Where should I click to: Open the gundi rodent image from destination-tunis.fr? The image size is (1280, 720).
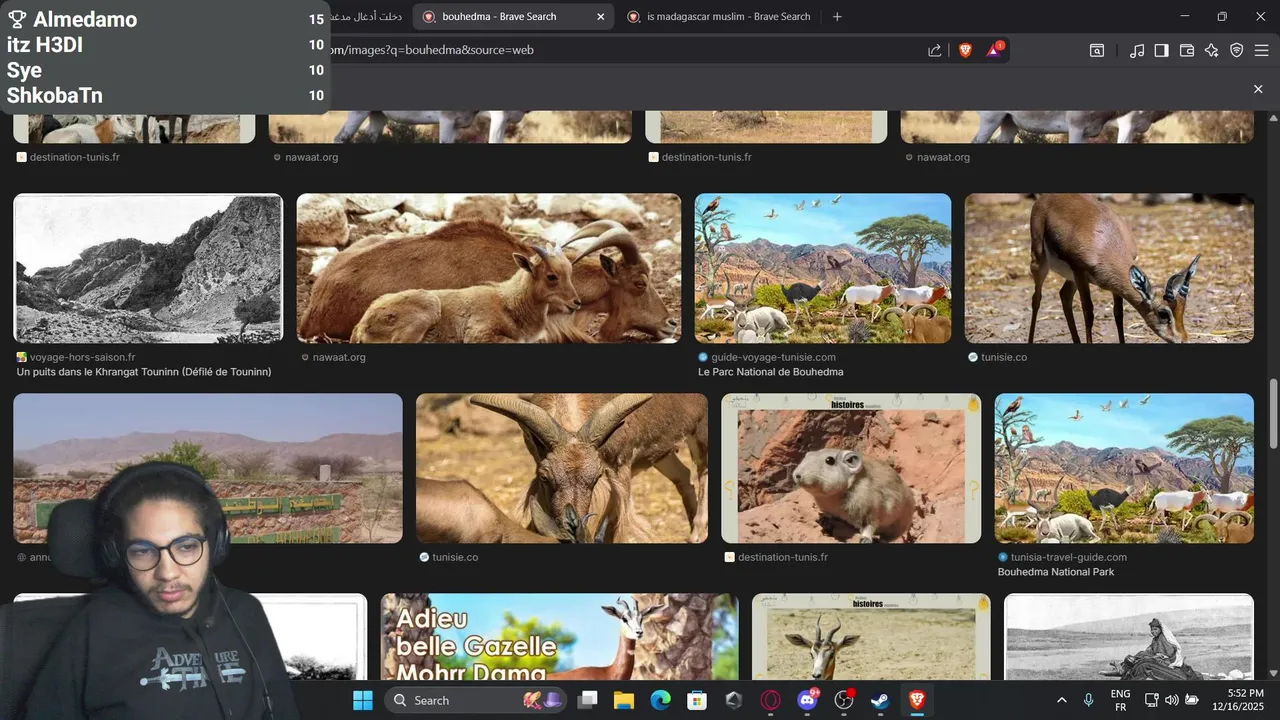click(851, 468)
